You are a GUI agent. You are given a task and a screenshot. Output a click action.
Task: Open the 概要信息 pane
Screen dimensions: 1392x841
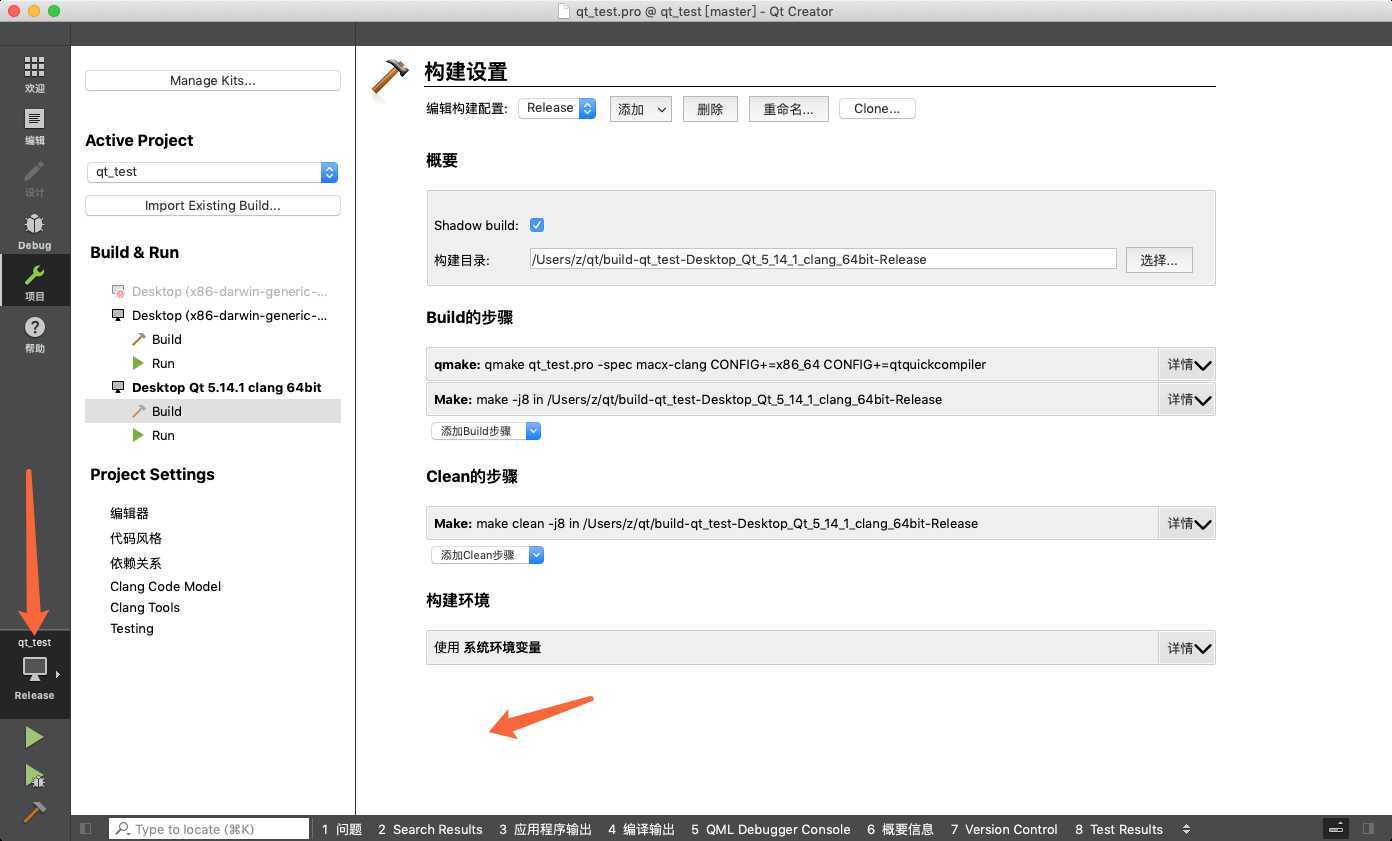pyautogui.click(x=900, y=829)
